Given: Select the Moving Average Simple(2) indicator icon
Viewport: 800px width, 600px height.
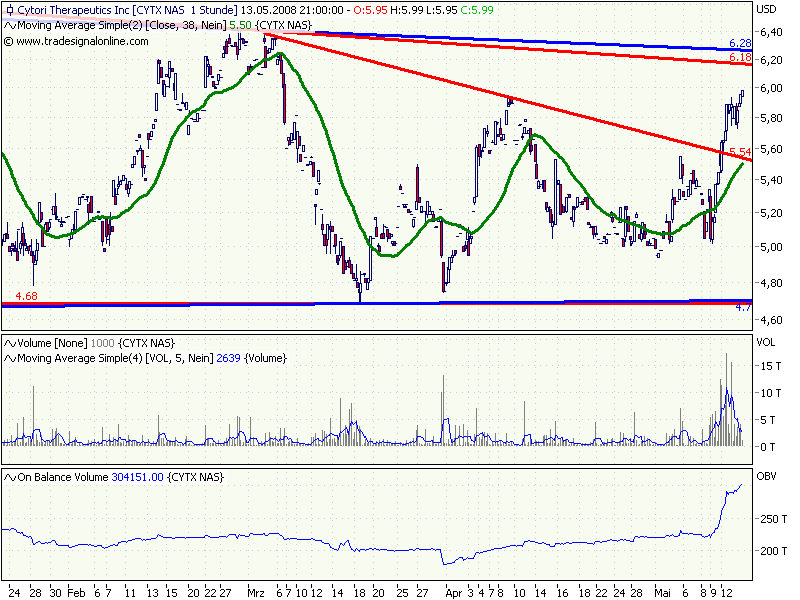Looking at the screenshot, I should 8,26.
